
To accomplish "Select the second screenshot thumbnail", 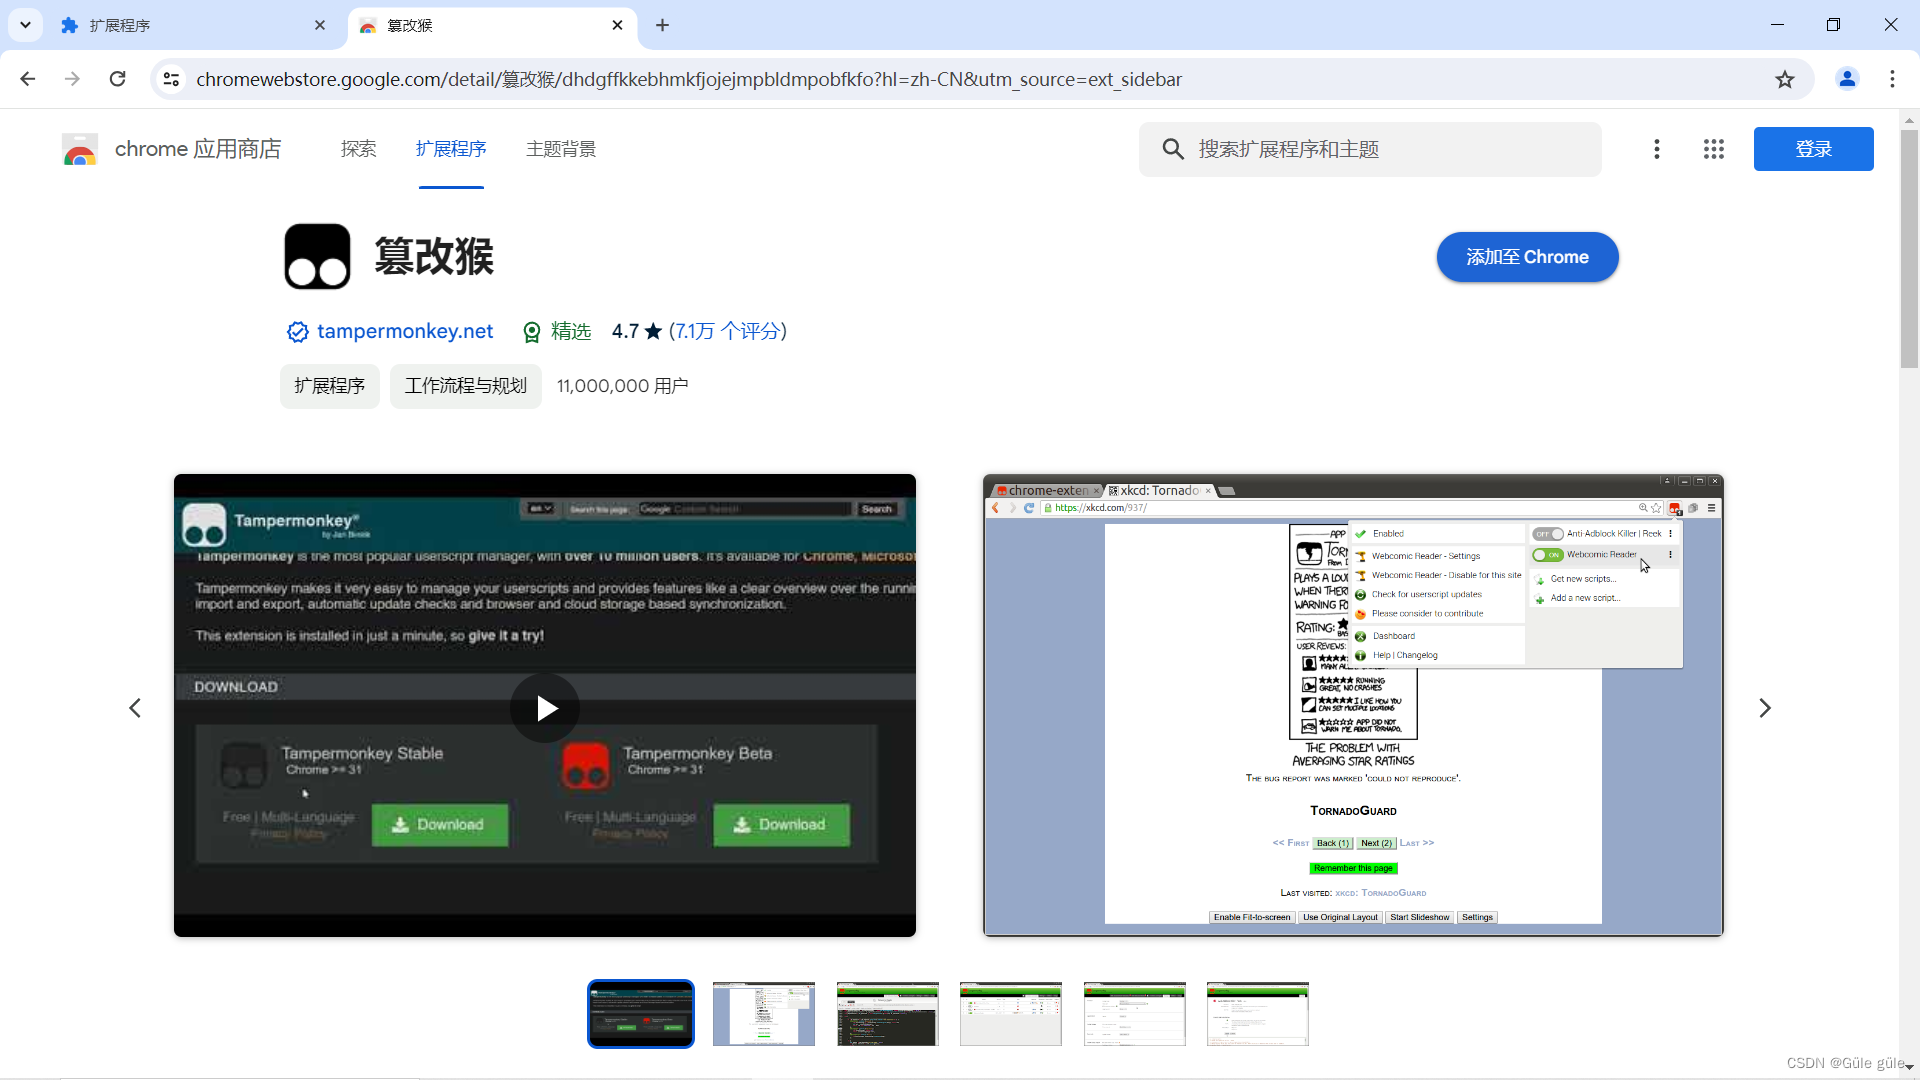I will [x=764, y=1013].
